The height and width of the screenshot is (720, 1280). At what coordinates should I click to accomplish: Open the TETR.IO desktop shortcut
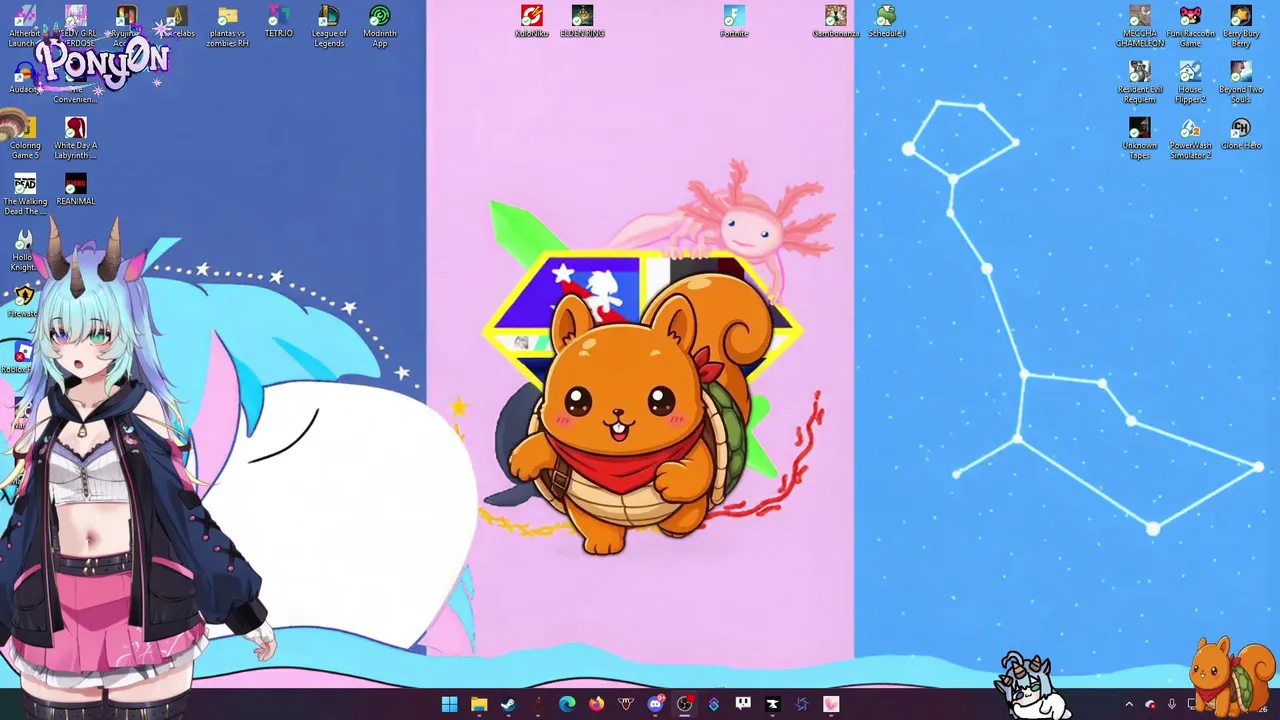click(278, 22)
